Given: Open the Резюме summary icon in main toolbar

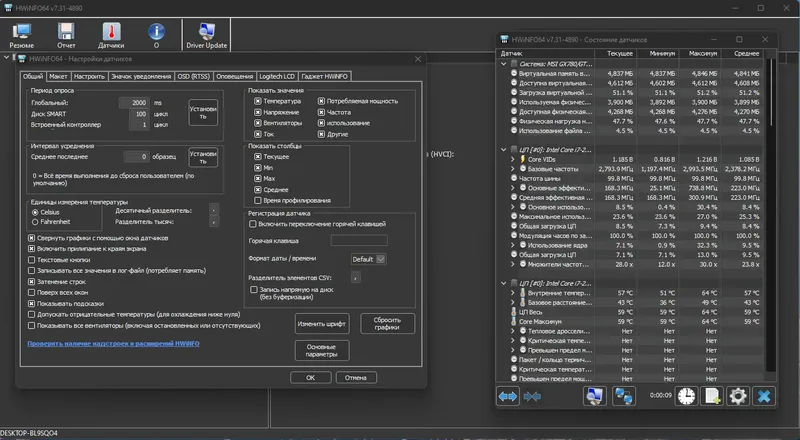Looking at the screenshot, I should 21,32.
